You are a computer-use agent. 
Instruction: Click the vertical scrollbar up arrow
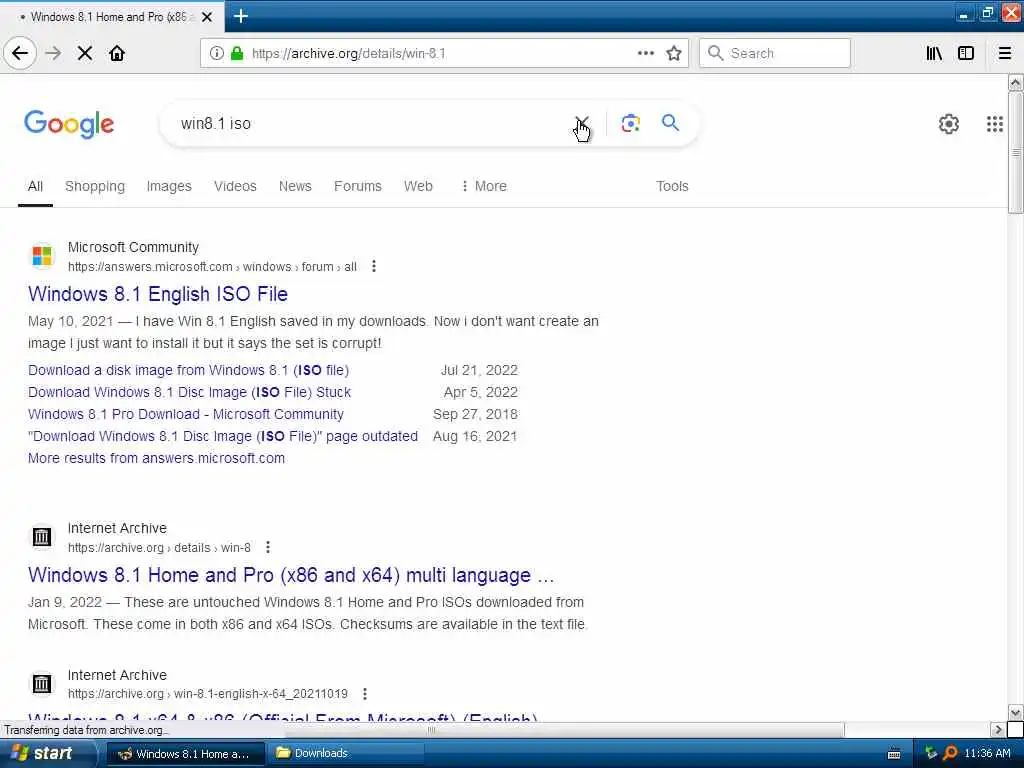tap(1015, 83)
